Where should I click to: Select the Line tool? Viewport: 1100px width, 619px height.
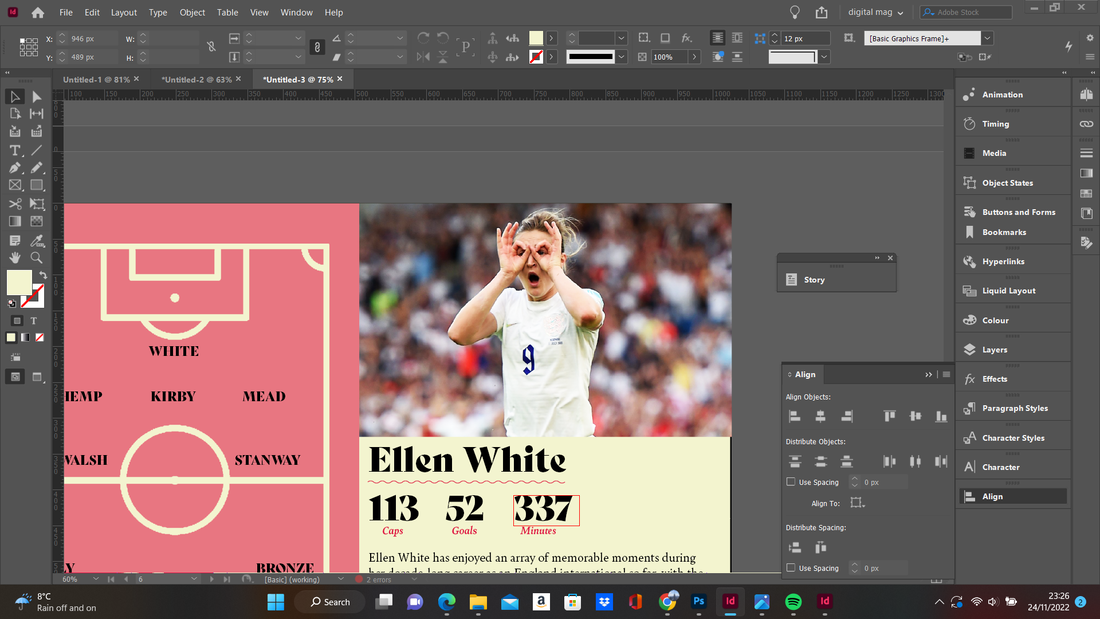pyautogui.click(x=36, y=150)
